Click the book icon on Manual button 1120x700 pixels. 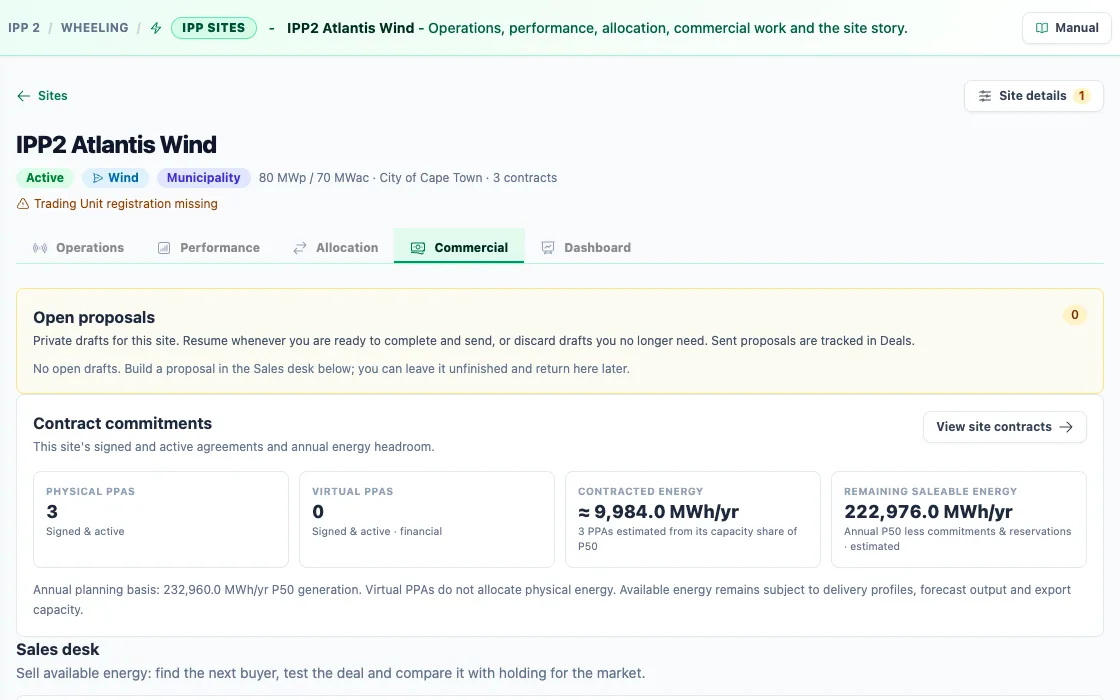point(1042,28)
